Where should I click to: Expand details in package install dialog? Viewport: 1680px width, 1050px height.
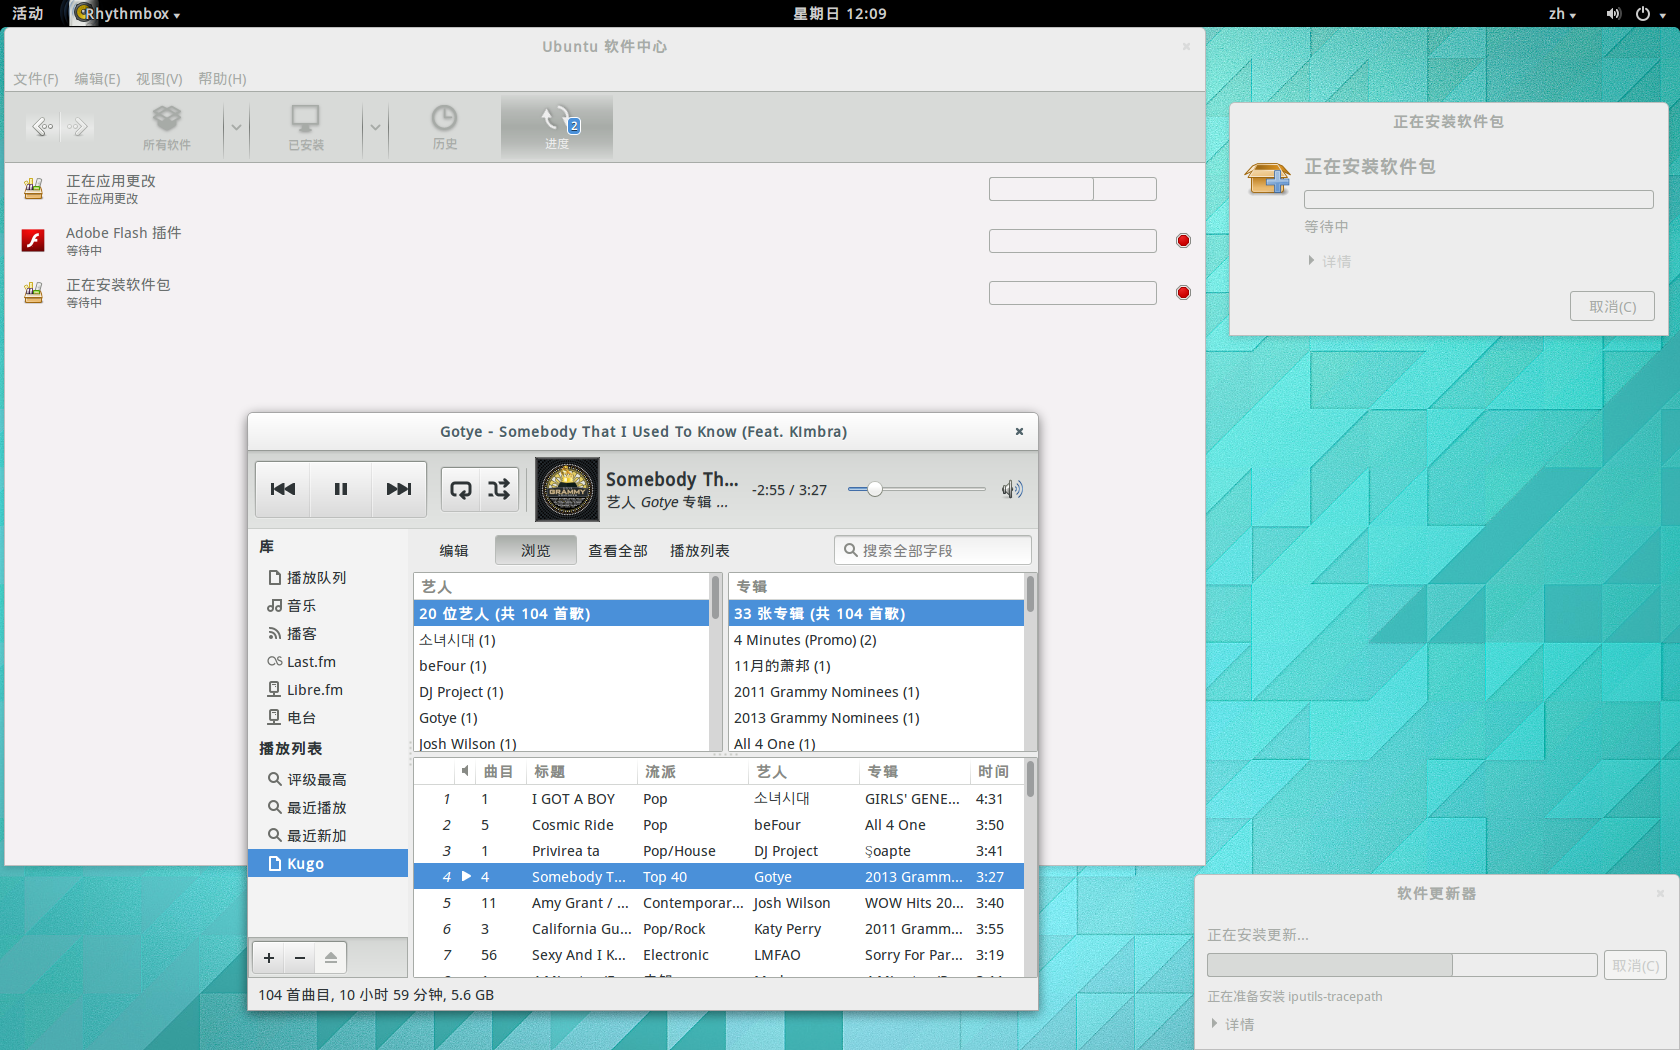(x=1330, y=261)
